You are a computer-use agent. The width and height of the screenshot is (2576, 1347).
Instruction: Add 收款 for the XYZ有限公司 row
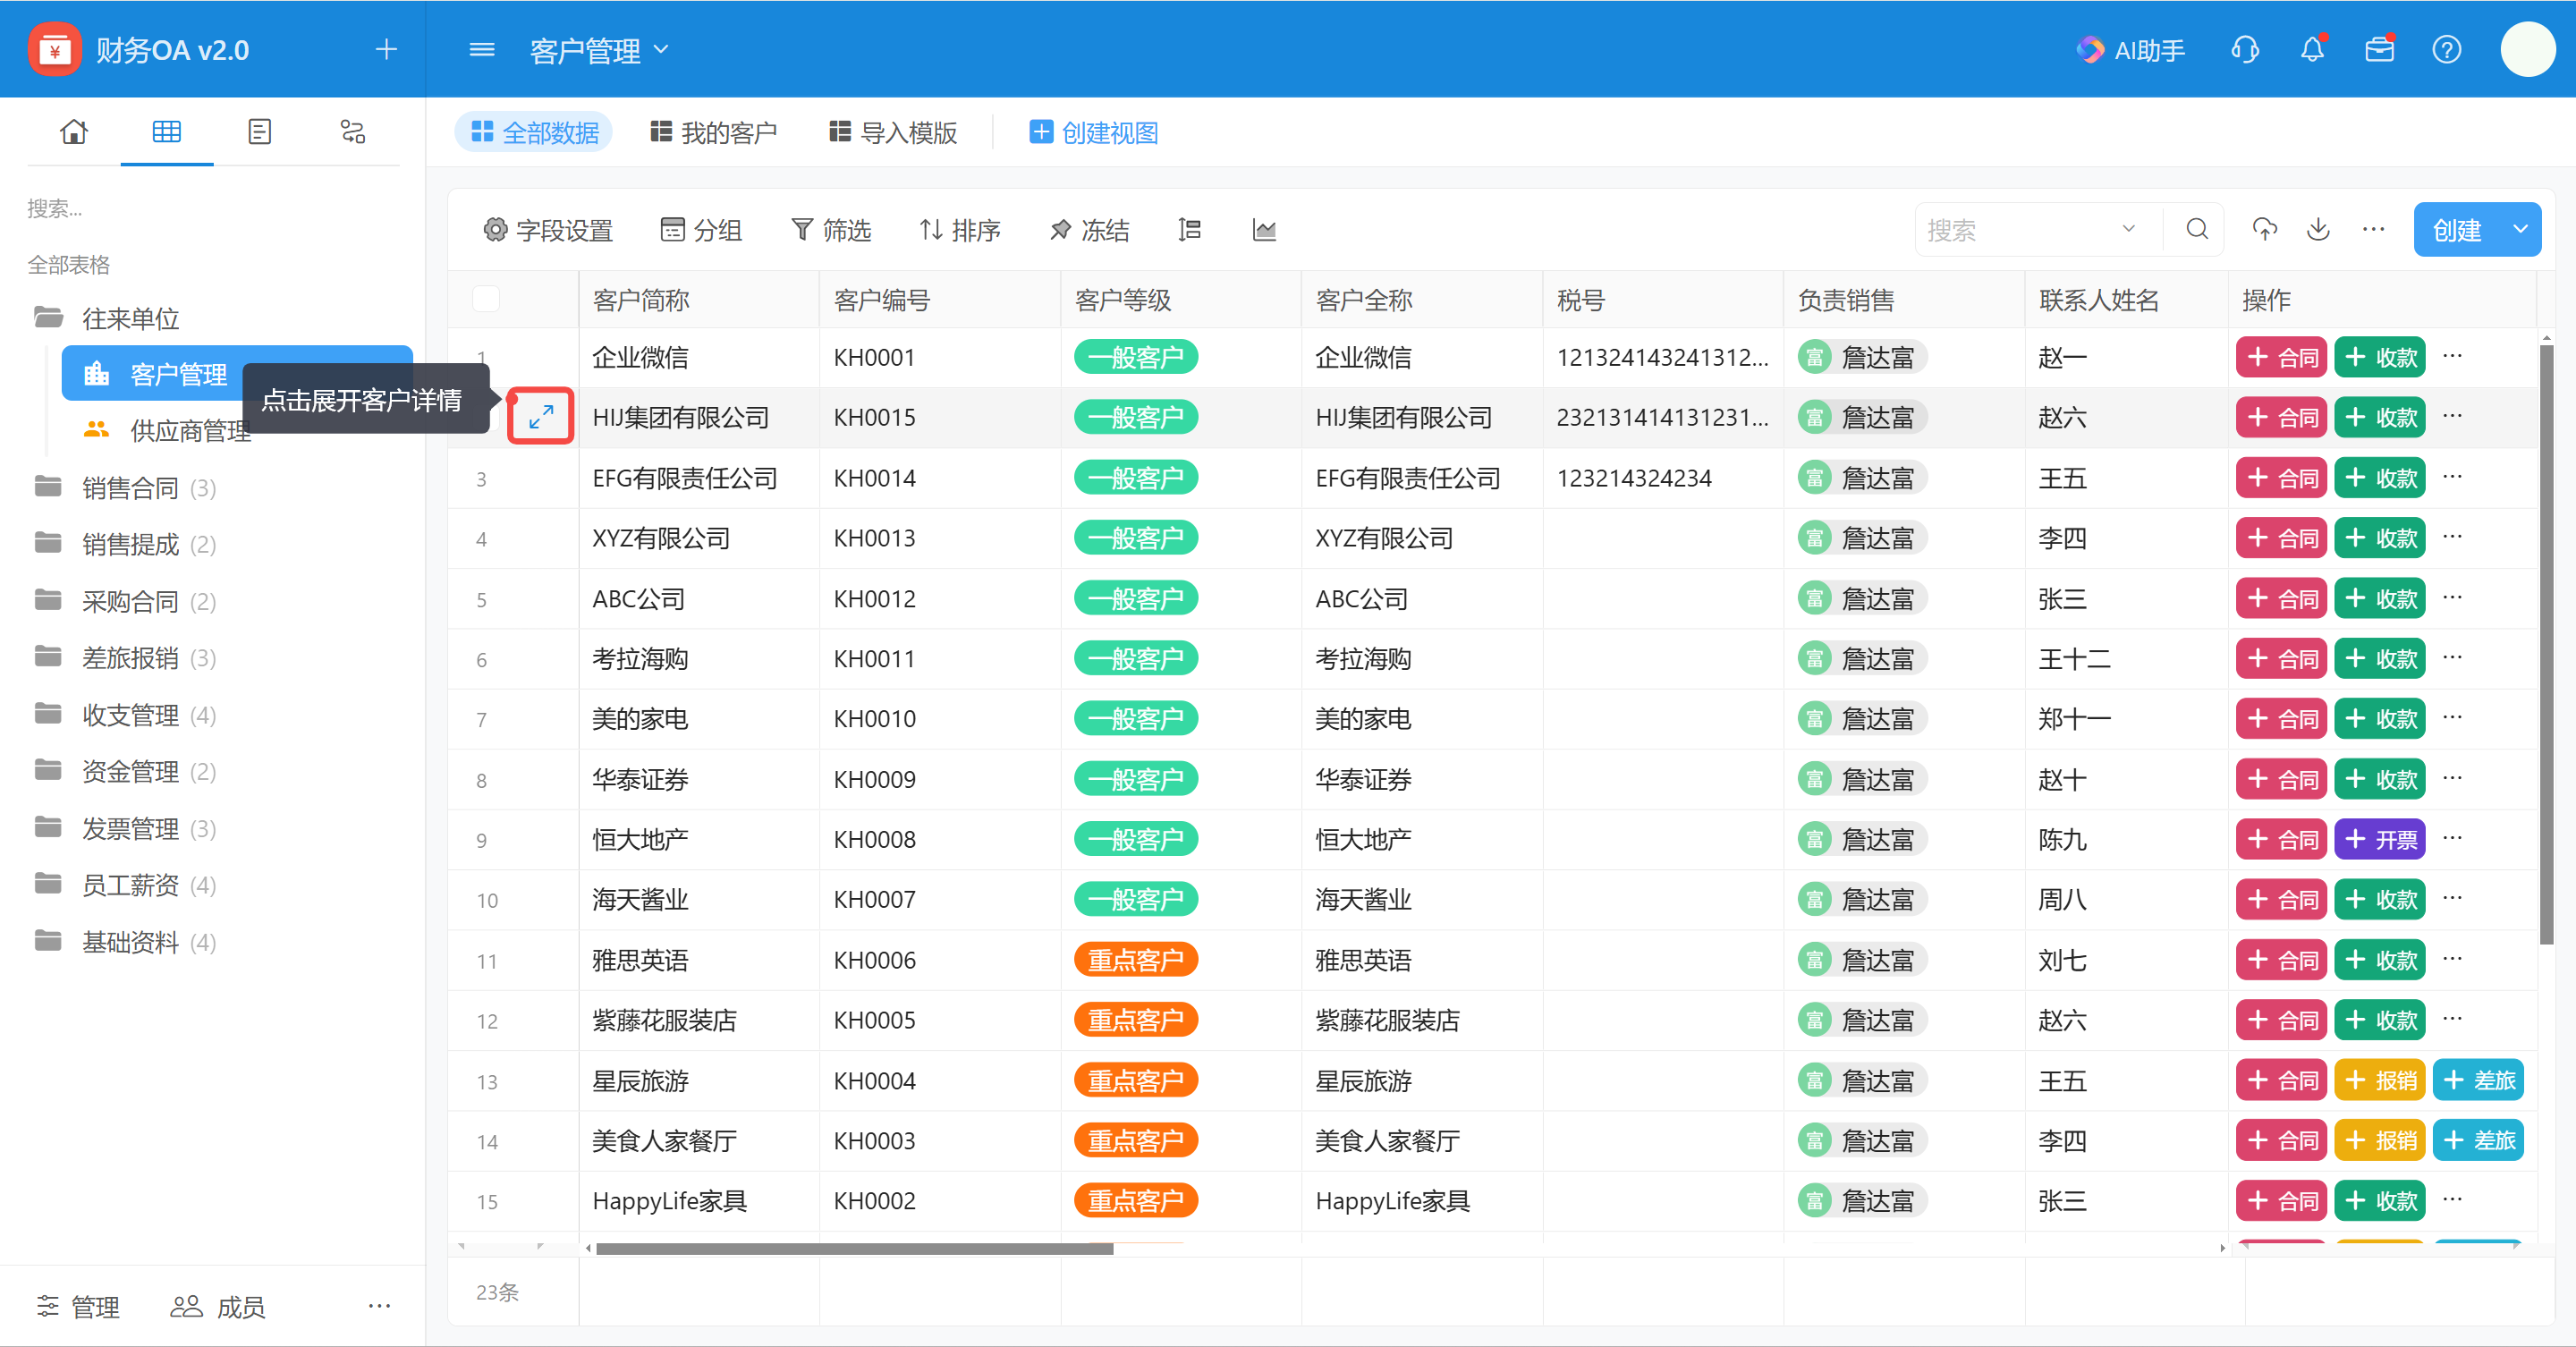click(2379, 538)
